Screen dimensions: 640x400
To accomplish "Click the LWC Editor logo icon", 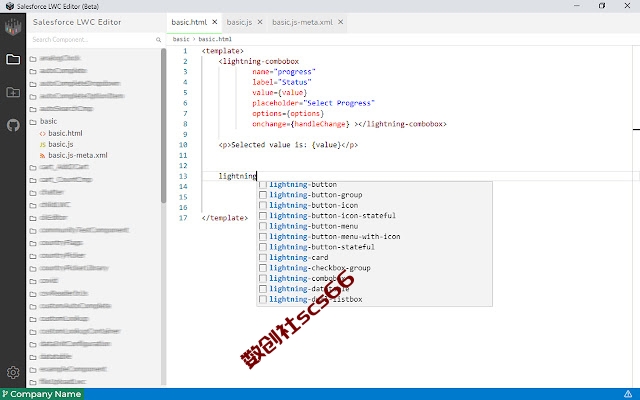I will click(13, 27).
